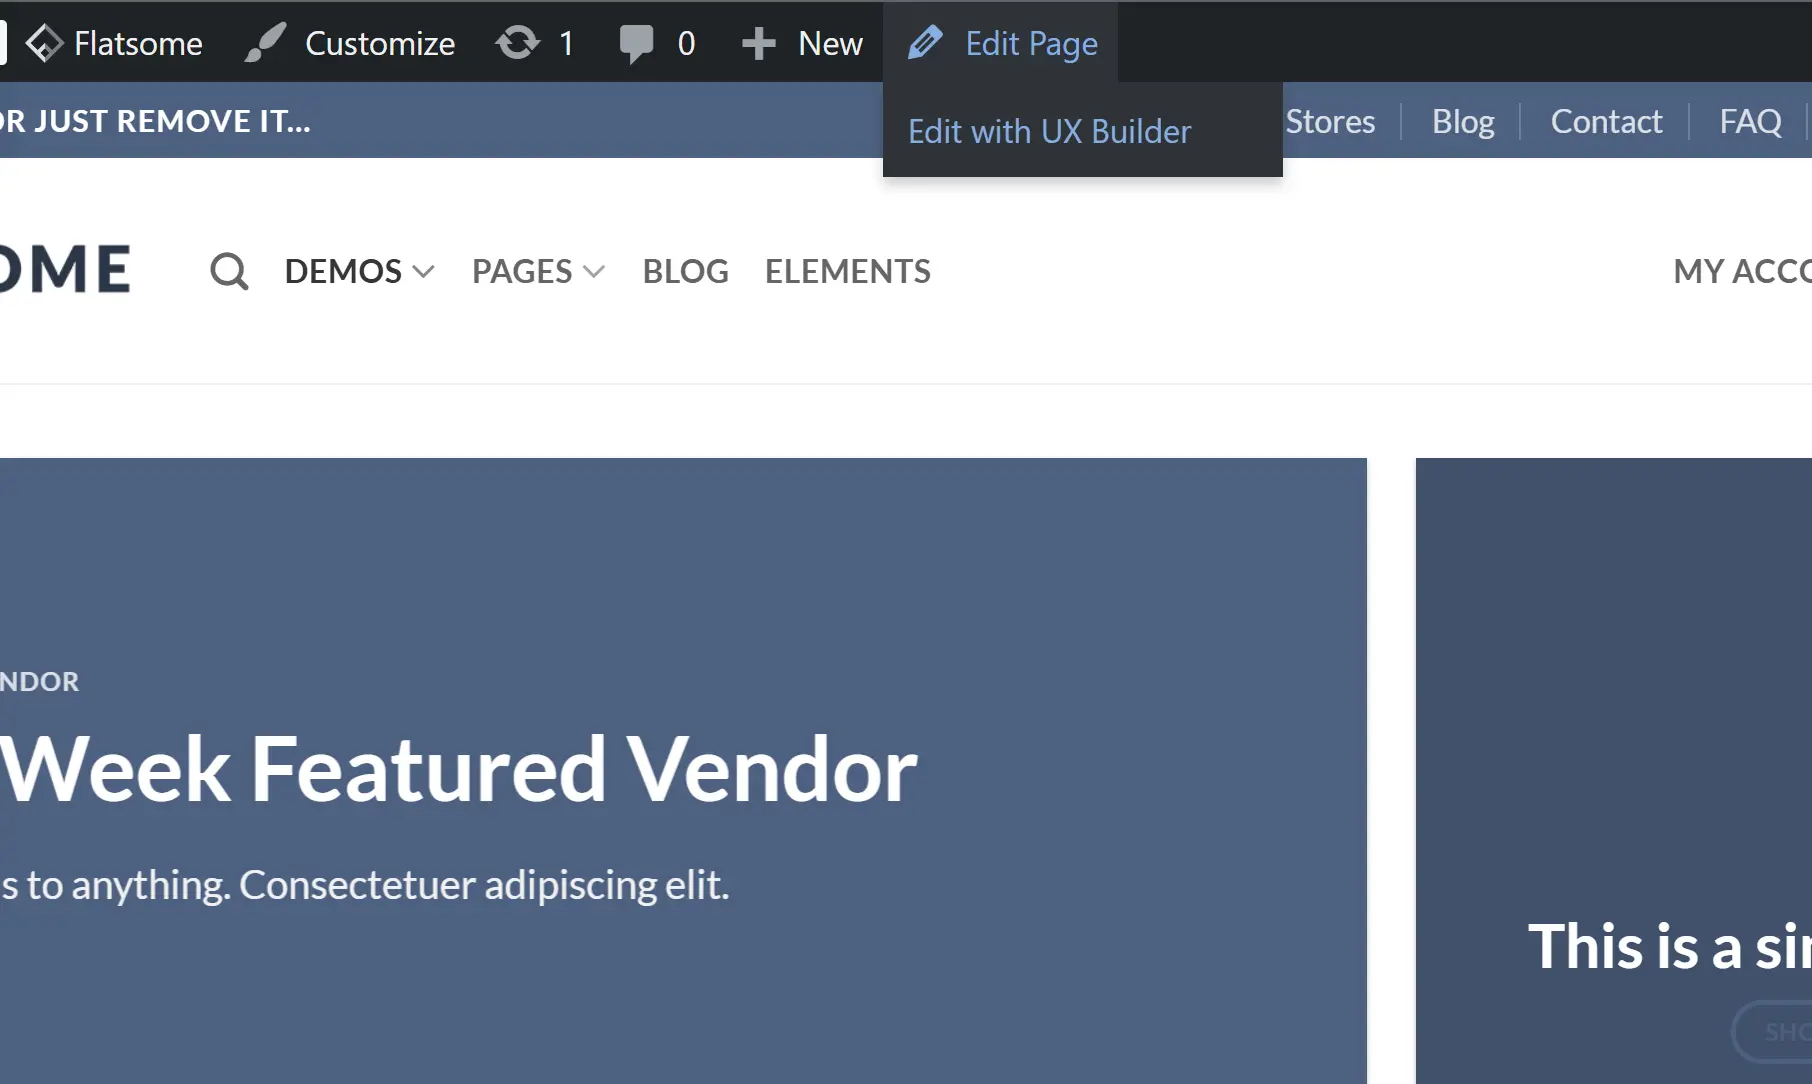
Task: Expand the PAGES dropdown menu
Action: coord(538,271)
